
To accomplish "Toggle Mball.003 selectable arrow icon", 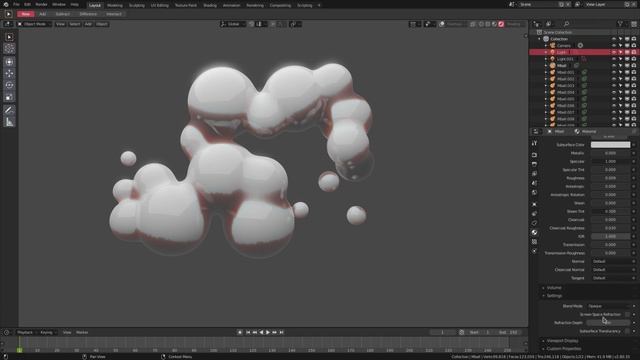I will [x=620, y=86].
